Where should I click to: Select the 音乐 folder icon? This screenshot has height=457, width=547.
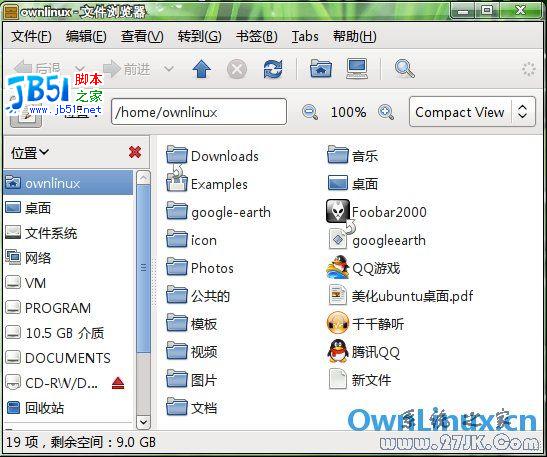pos(338,155)
